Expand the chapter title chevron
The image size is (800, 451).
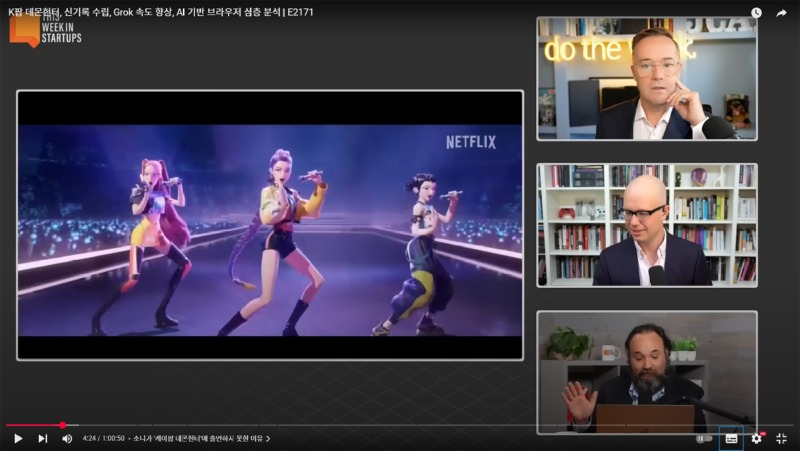[268, 438]
